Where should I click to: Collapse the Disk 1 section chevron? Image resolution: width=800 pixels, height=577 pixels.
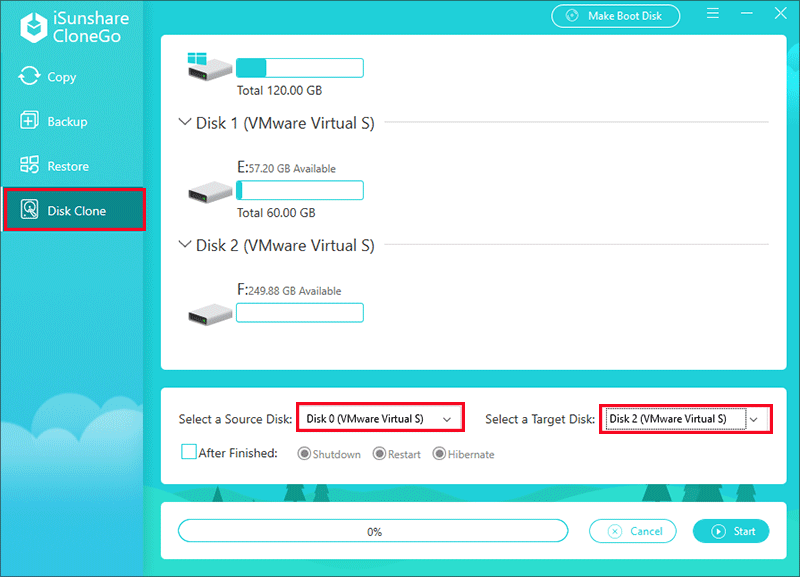[x=184, y=122]
